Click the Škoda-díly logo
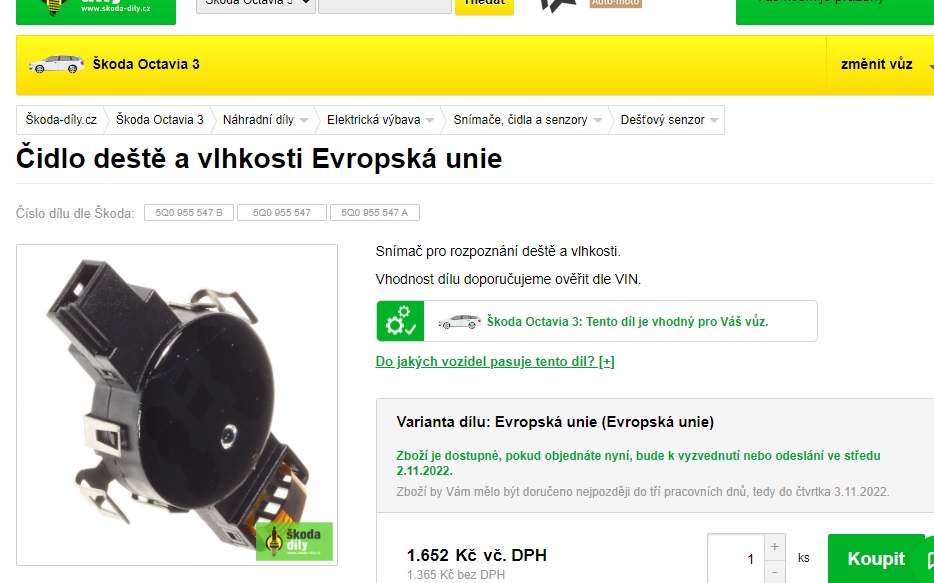Viewport: 934px width, 583px height. tap(95, 8)
